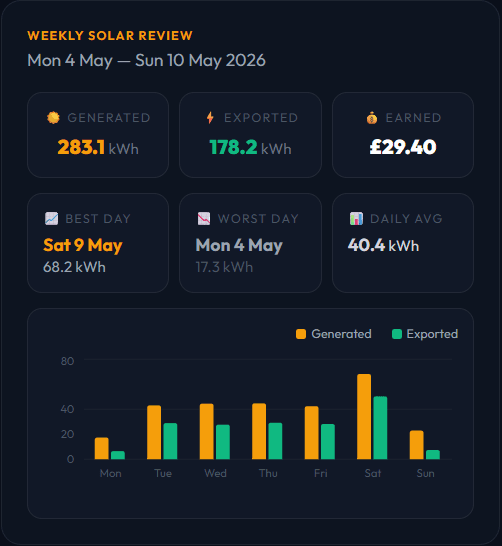
Task: Click the Sat axis label
Action: (x=373, y=473)
